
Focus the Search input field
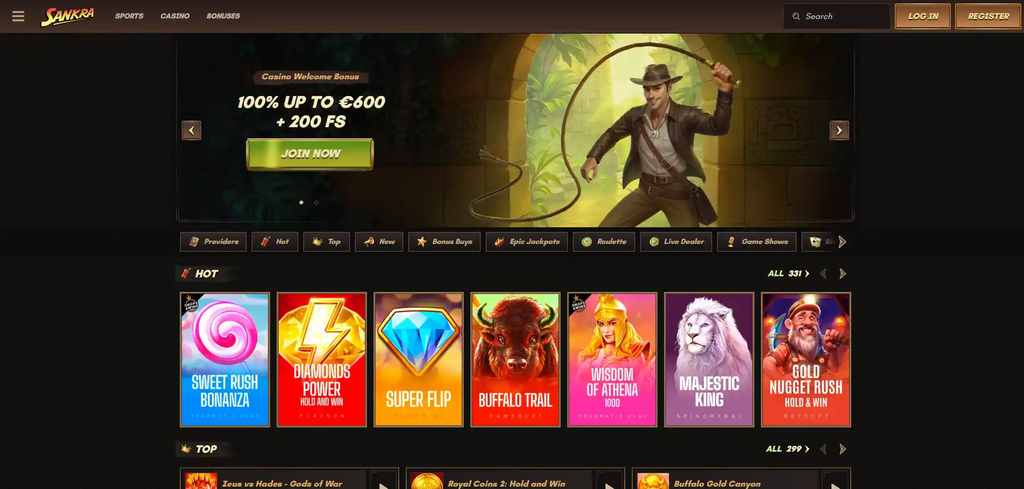point(837,16)
